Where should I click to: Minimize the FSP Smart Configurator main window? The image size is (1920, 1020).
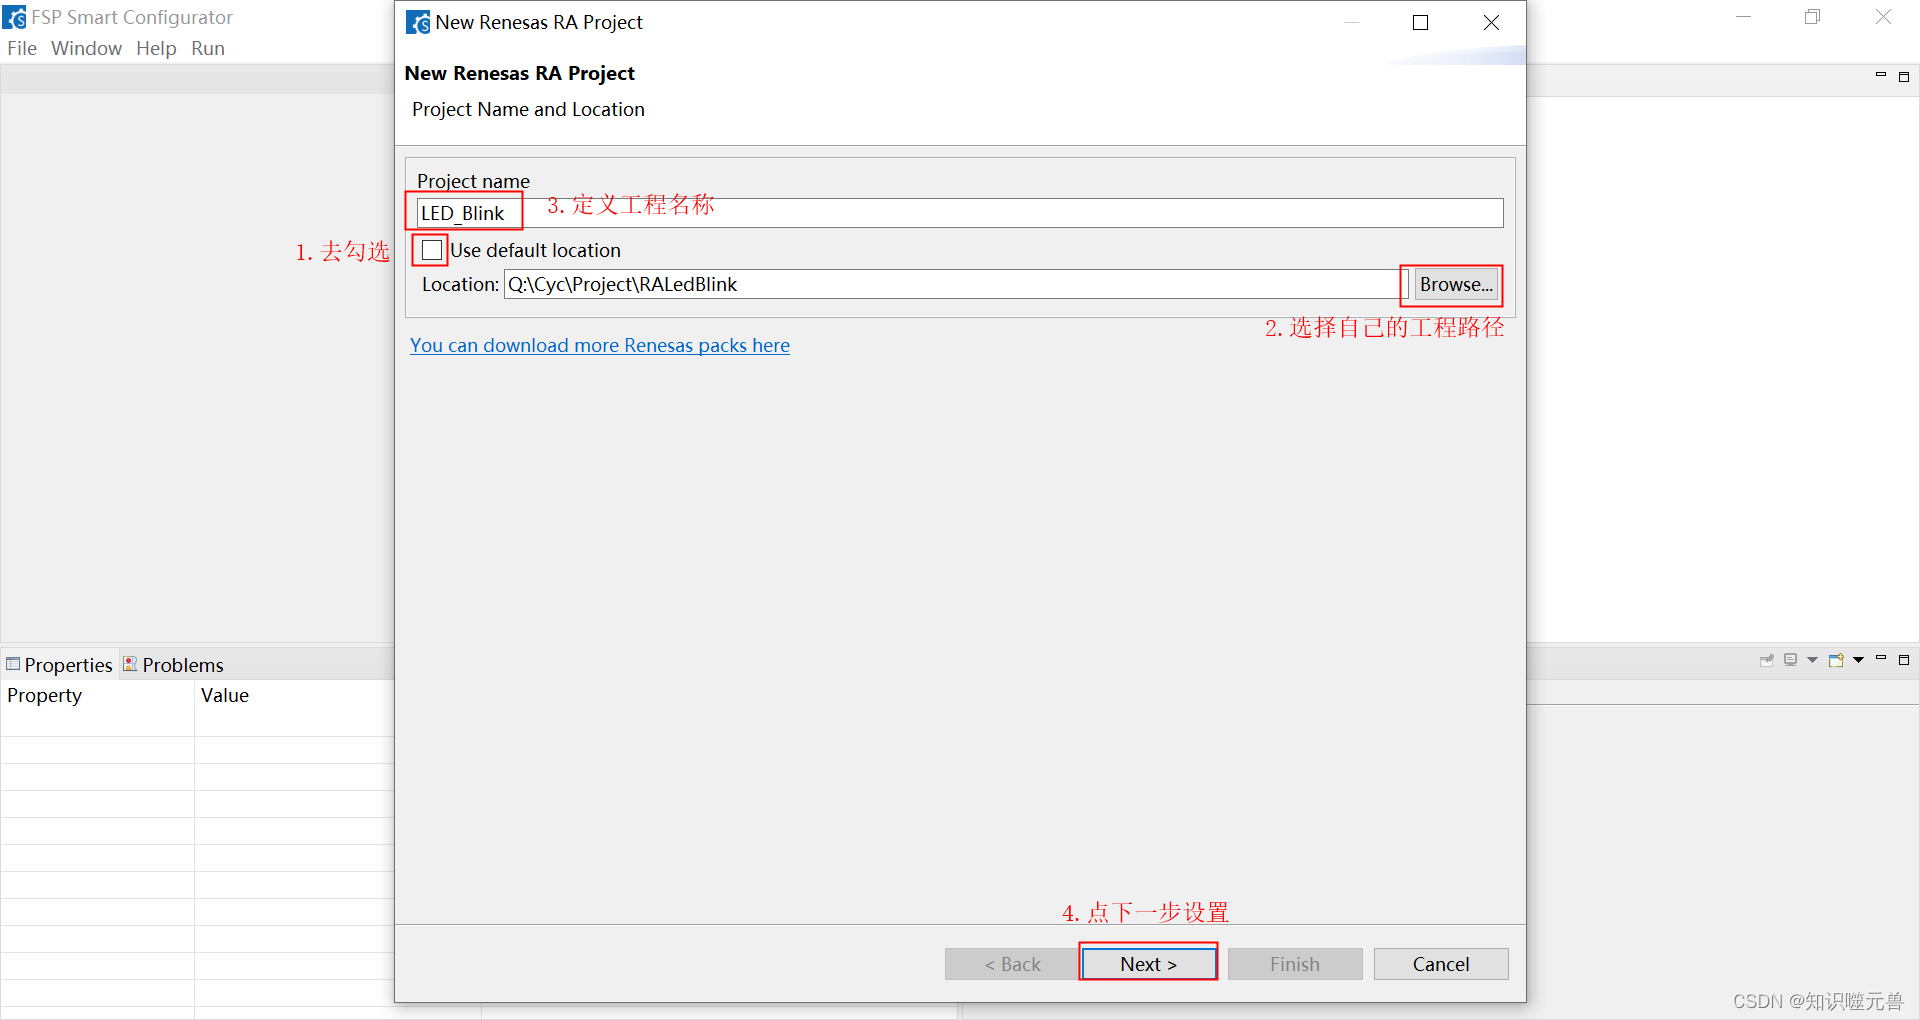[1743, 17]
